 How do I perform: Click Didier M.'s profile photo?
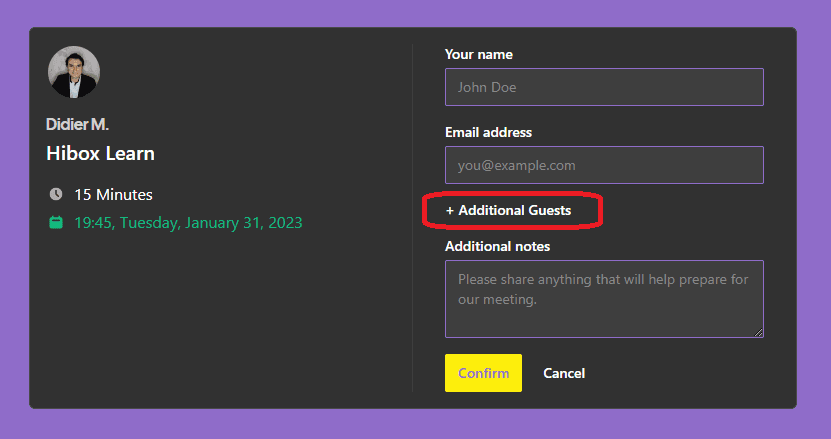point(74,73)
